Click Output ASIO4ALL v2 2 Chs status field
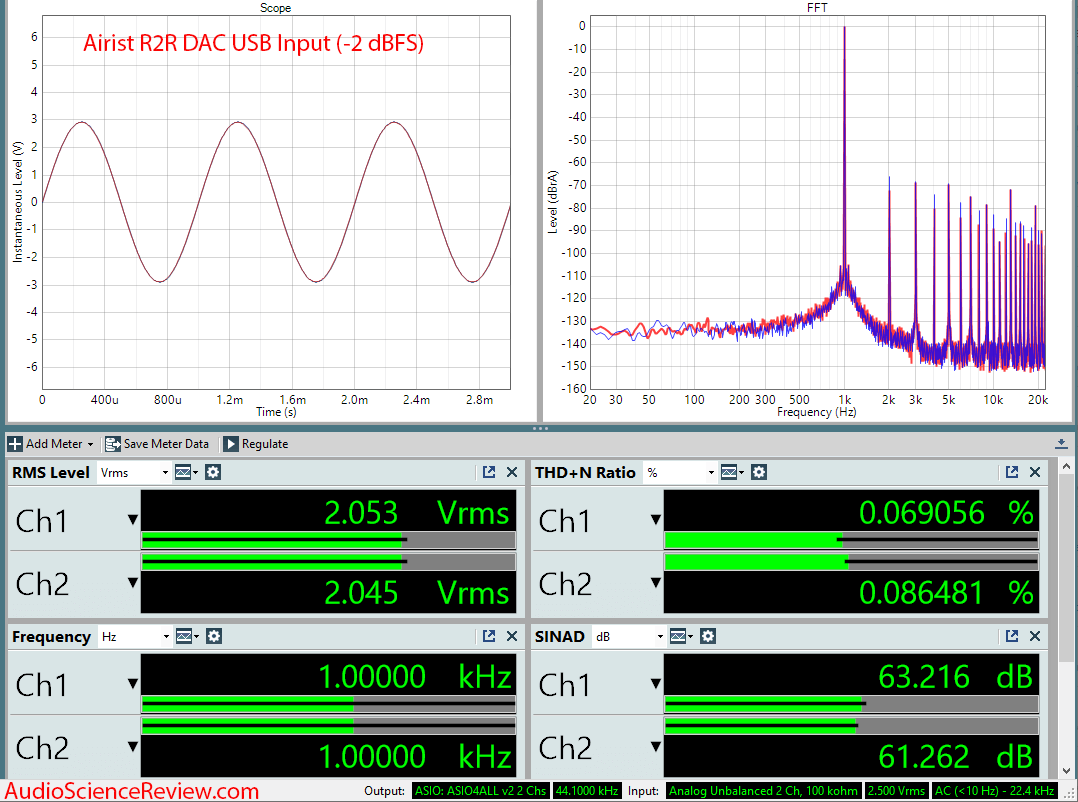This screenshot has width=1078, height=802. click(481, 791)
